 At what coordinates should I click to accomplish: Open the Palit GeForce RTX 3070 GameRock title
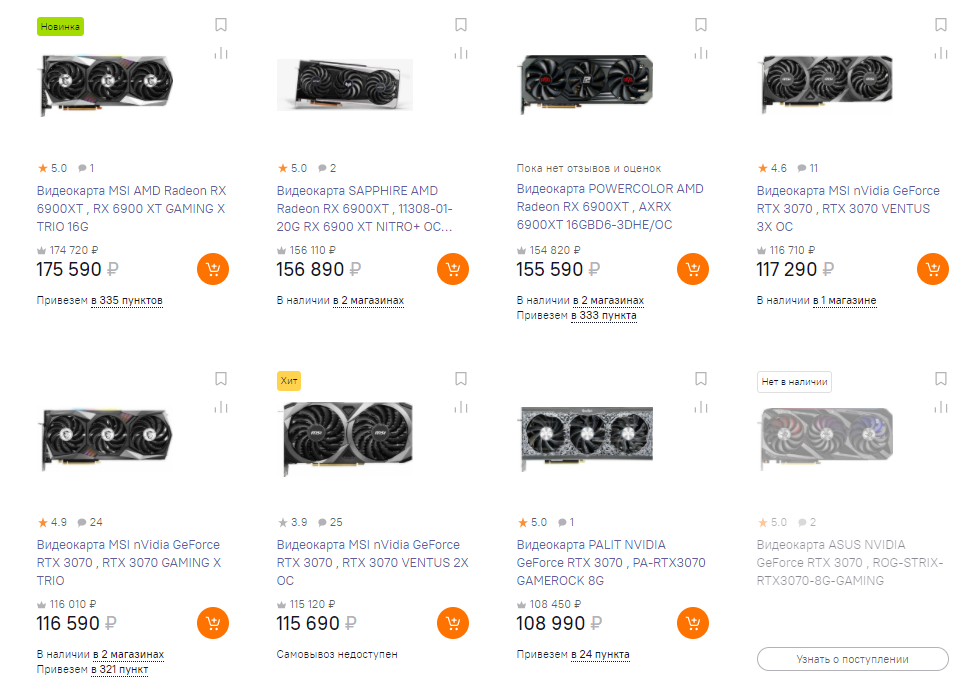pyautogui.click(x=610, y=562)
